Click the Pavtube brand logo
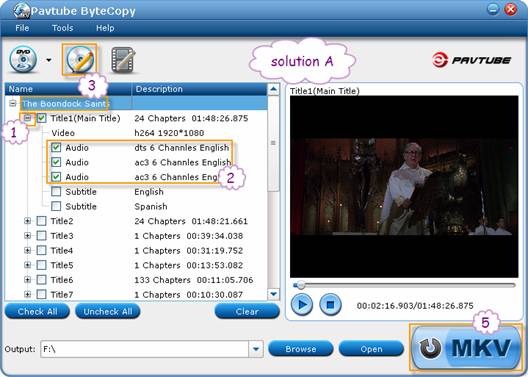The width and height of the screenshot is (528, 377). point(471,60)
